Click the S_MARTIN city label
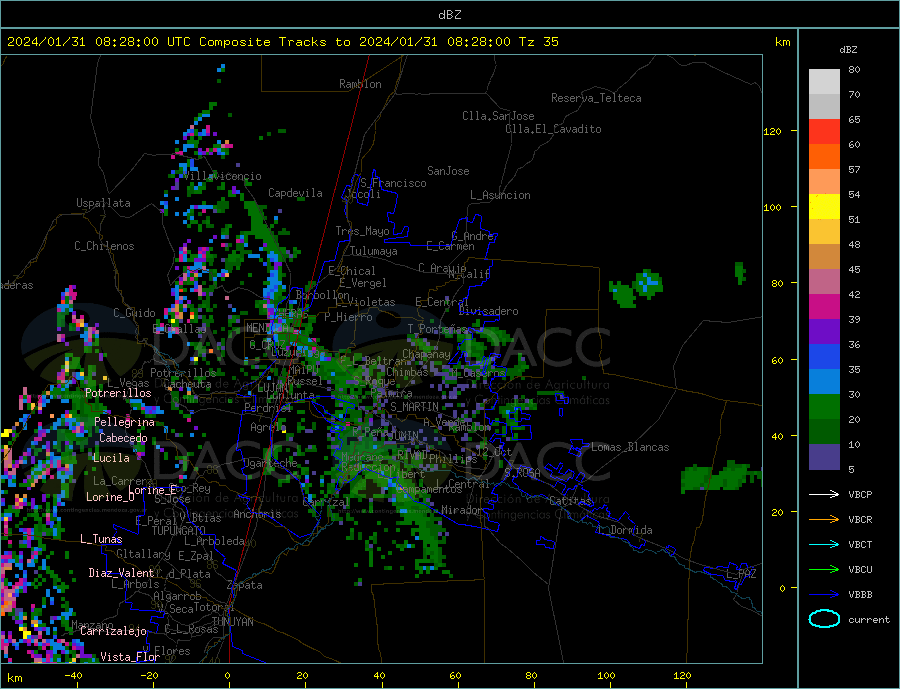 (x=414, y=407)
